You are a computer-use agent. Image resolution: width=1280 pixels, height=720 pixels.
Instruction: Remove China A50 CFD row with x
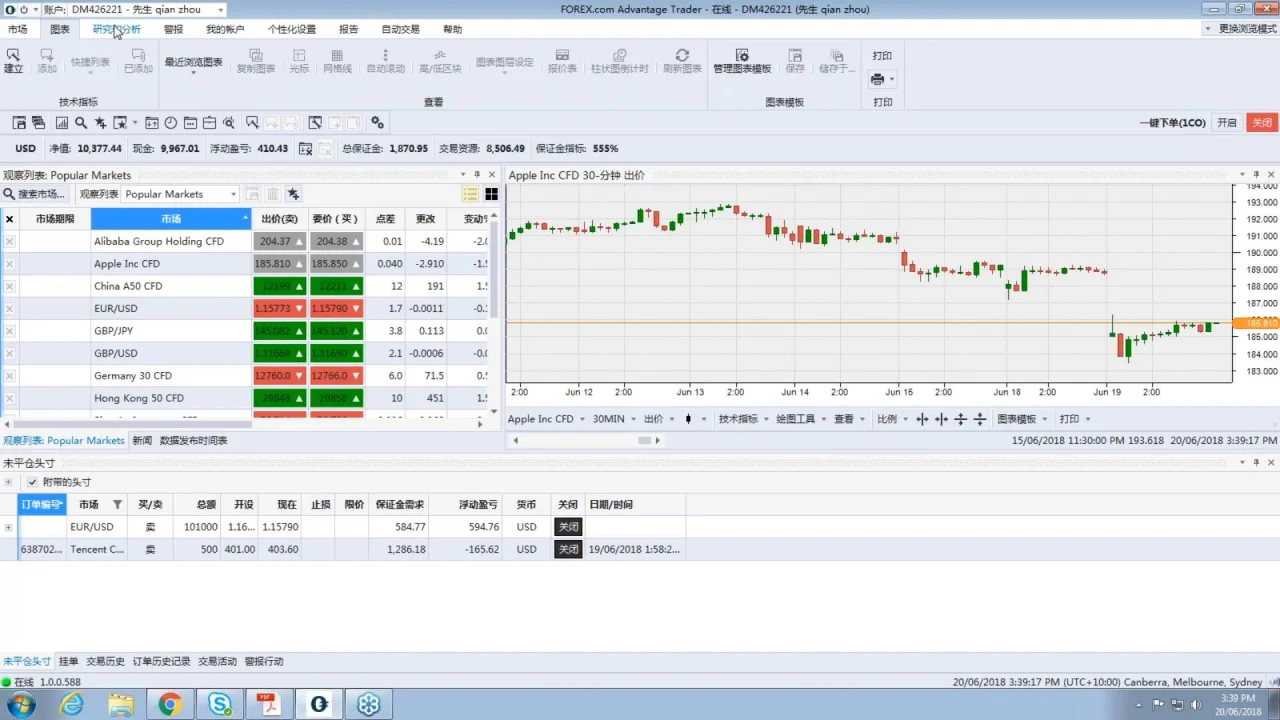10,286
